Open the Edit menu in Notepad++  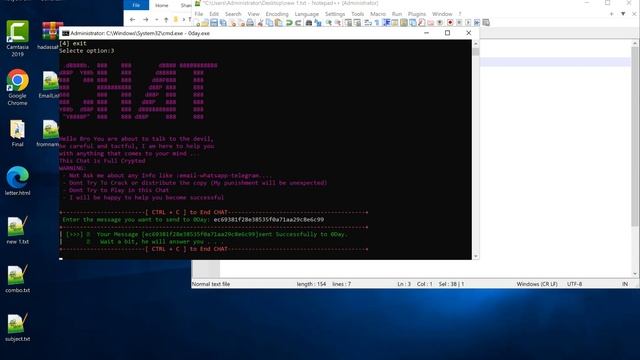(x=214, y=14)
